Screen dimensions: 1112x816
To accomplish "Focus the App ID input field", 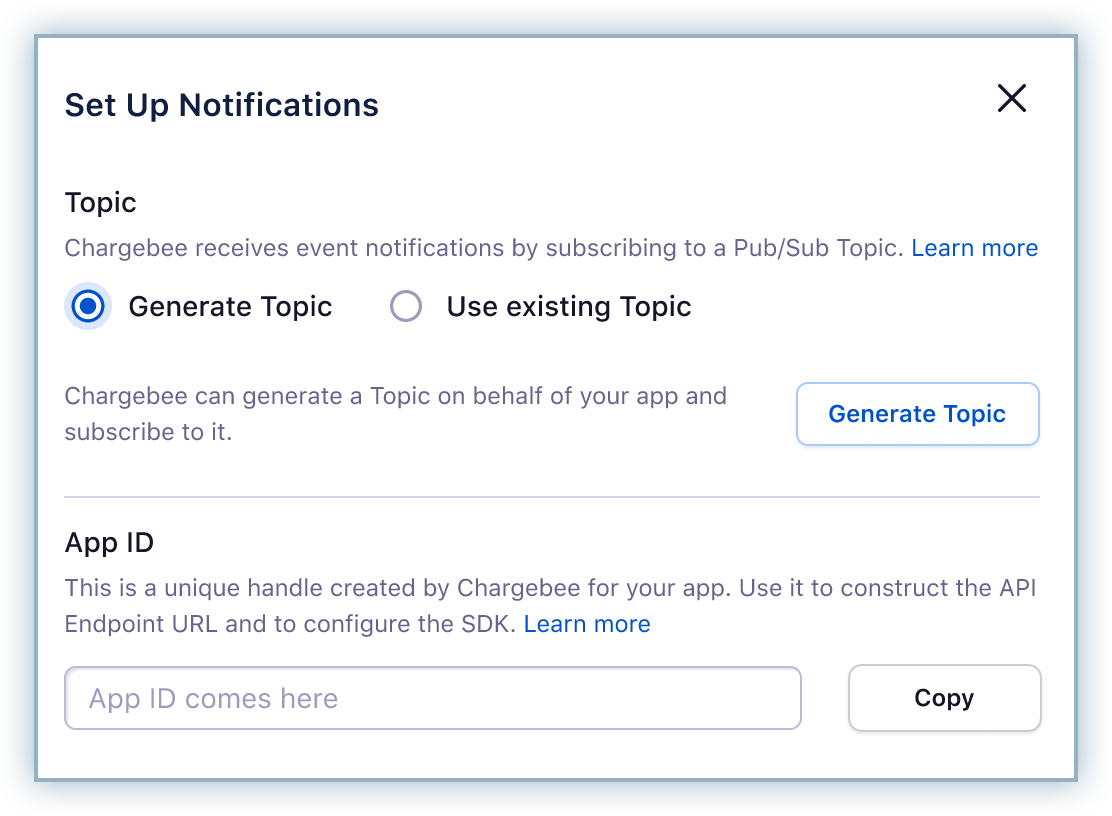I will pos(432,698).
